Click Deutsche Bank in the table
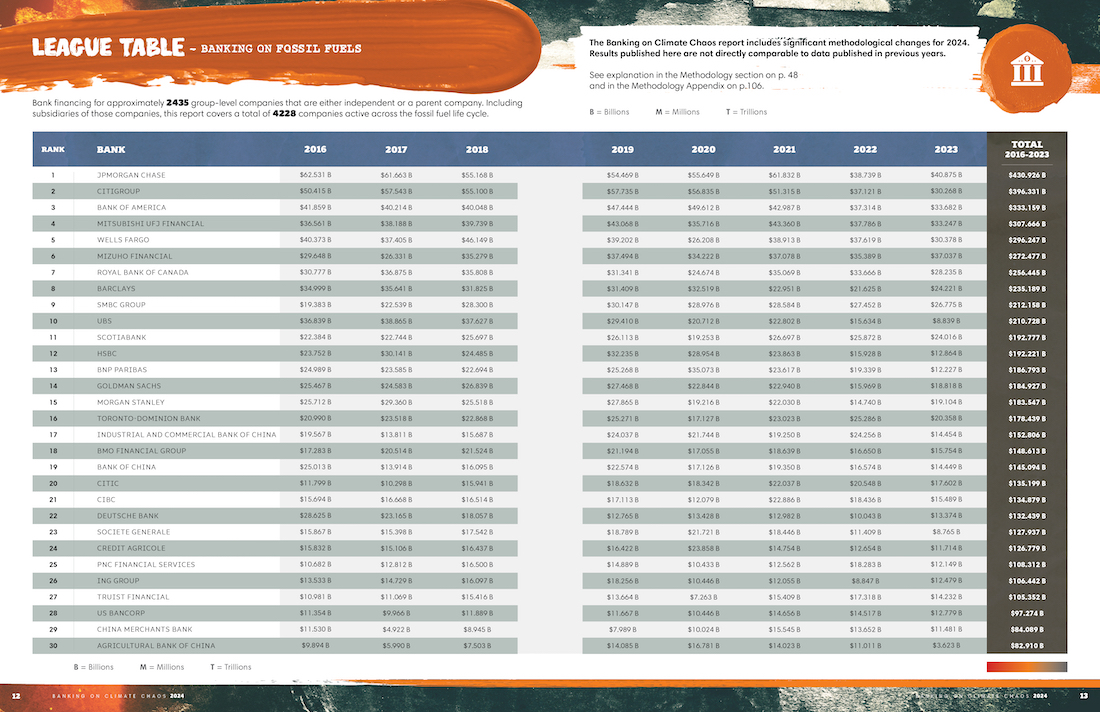Screen dimensions: 1100x712 128,516
